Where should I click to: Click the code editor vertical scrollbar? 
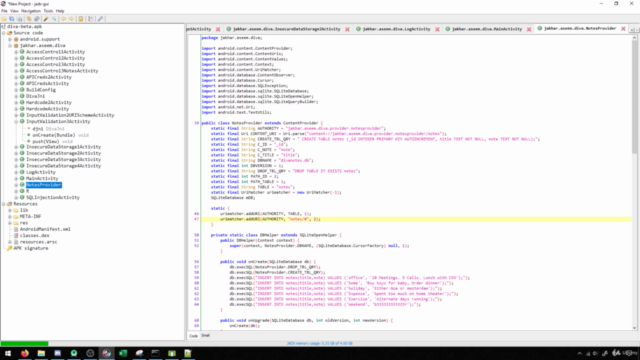pyautogui.click(x=634, y=98)
